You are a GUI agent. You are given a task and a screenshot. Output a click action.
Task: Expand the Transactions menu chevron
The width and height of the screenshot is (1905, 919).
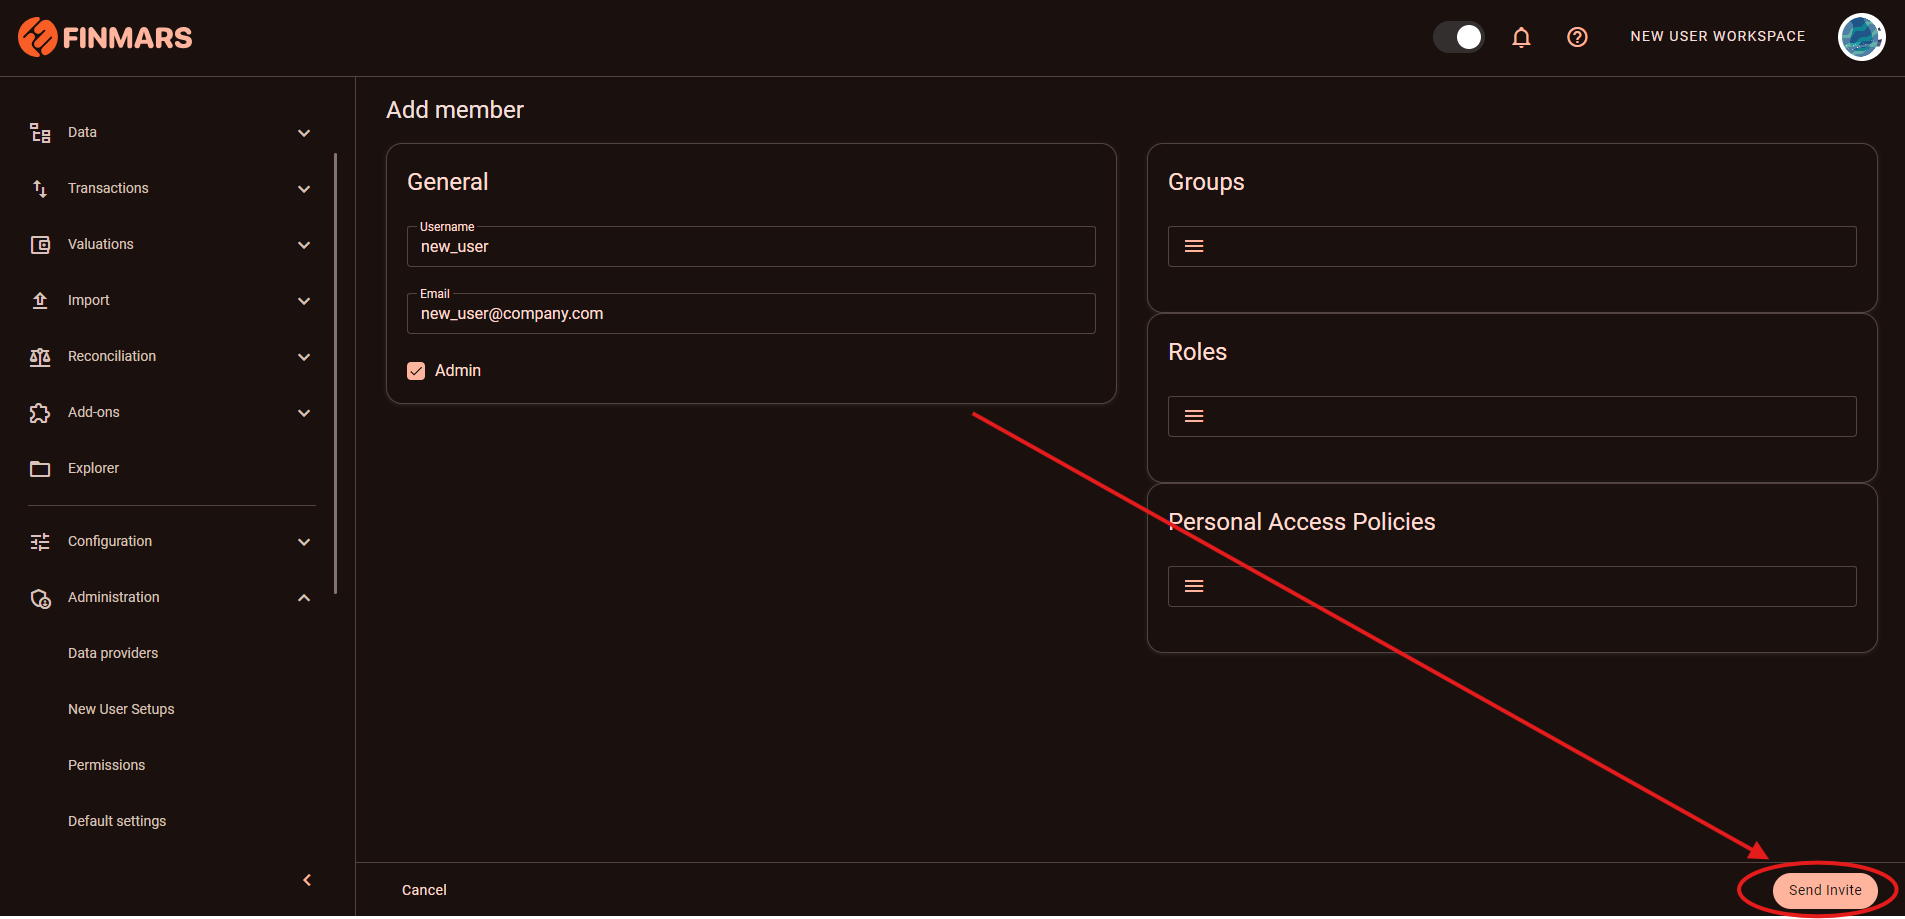click(304, 189)
